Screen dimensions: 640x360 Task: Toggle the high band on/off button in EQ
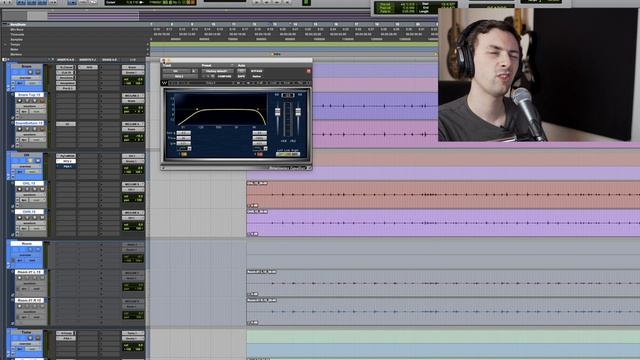click(260, 154)
